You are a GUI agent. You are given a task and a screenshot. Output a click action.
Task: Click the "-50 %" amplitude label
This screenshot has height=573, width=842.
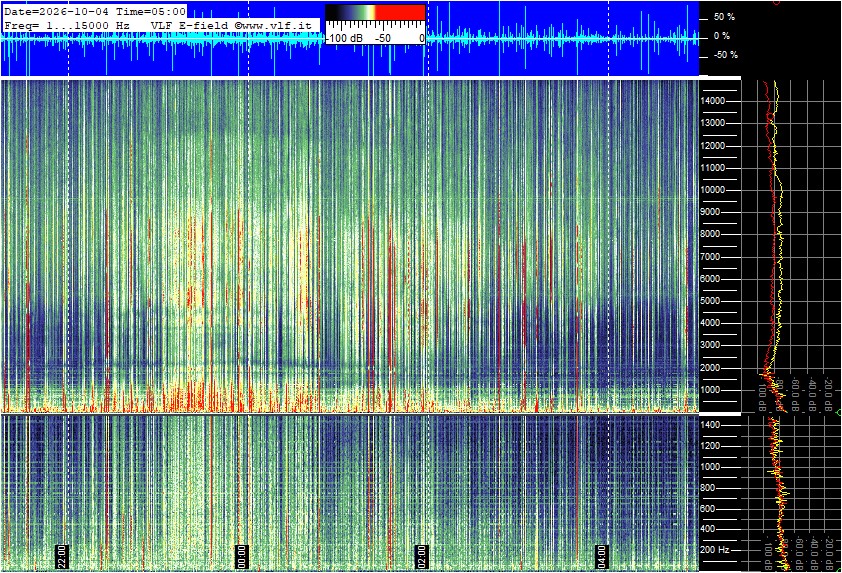coord(726,55)
